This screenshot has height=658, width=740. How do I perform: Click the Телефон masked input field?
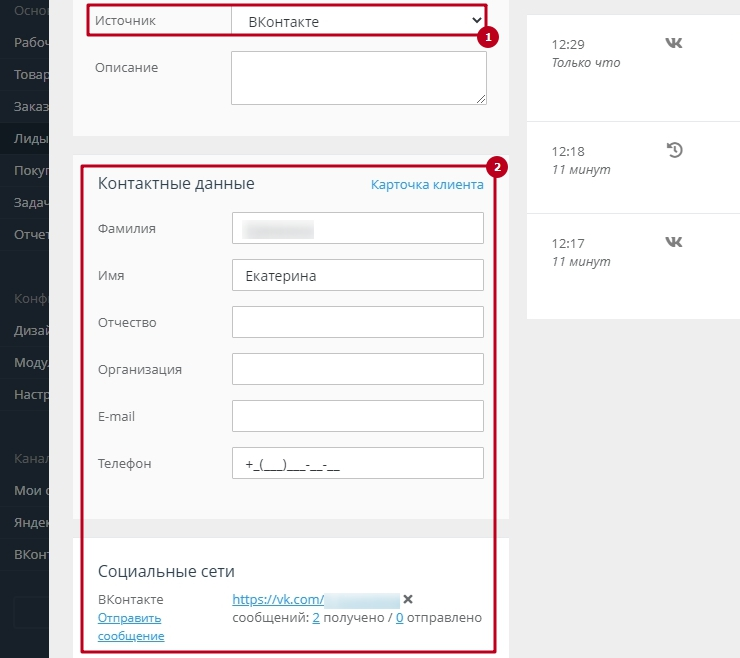[358, 464]
